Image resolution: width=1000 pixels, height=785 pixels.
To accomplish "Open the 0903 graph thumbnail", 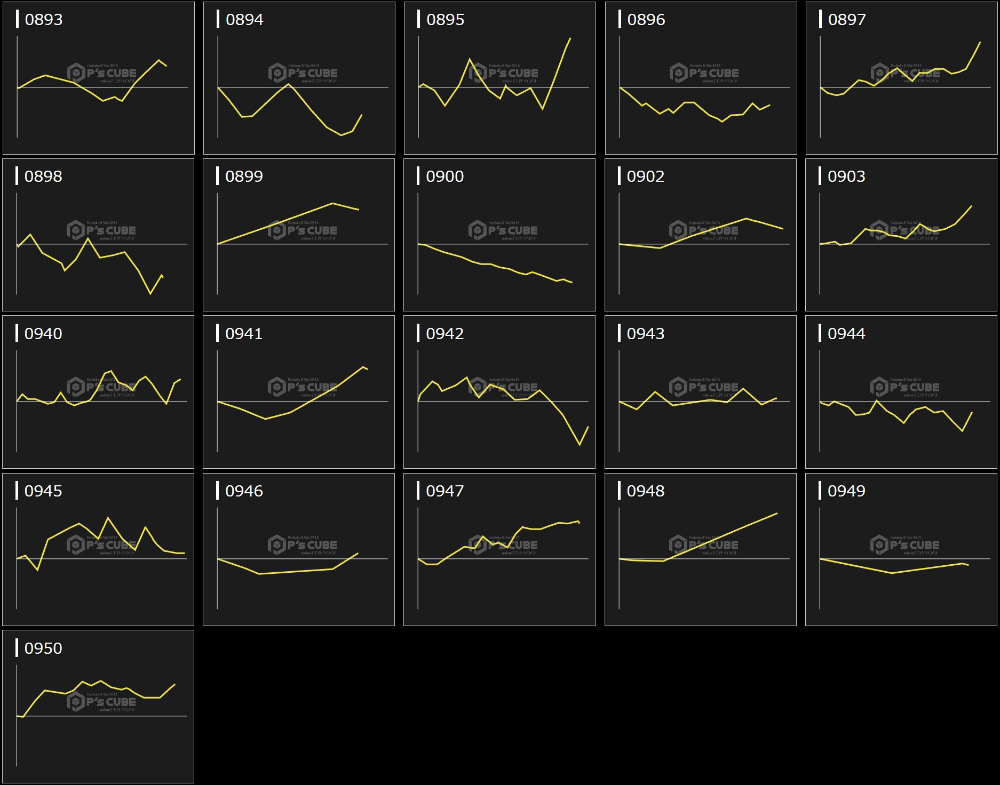I will 901,235.
